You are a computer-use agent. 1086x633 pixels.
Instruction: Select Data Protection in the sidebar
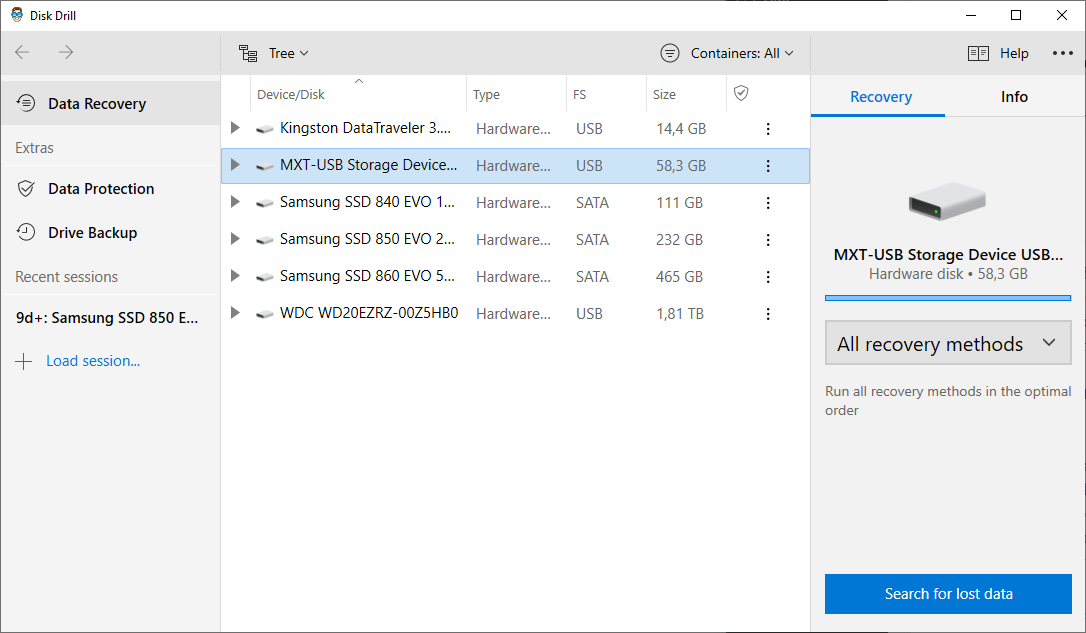pyautogui.click(x=111, y=188)
